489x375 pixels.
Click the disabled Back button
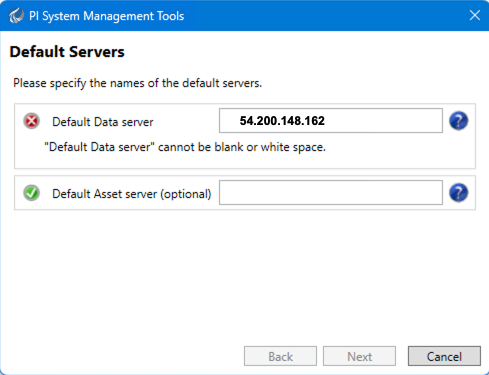[x=280, y=356]
